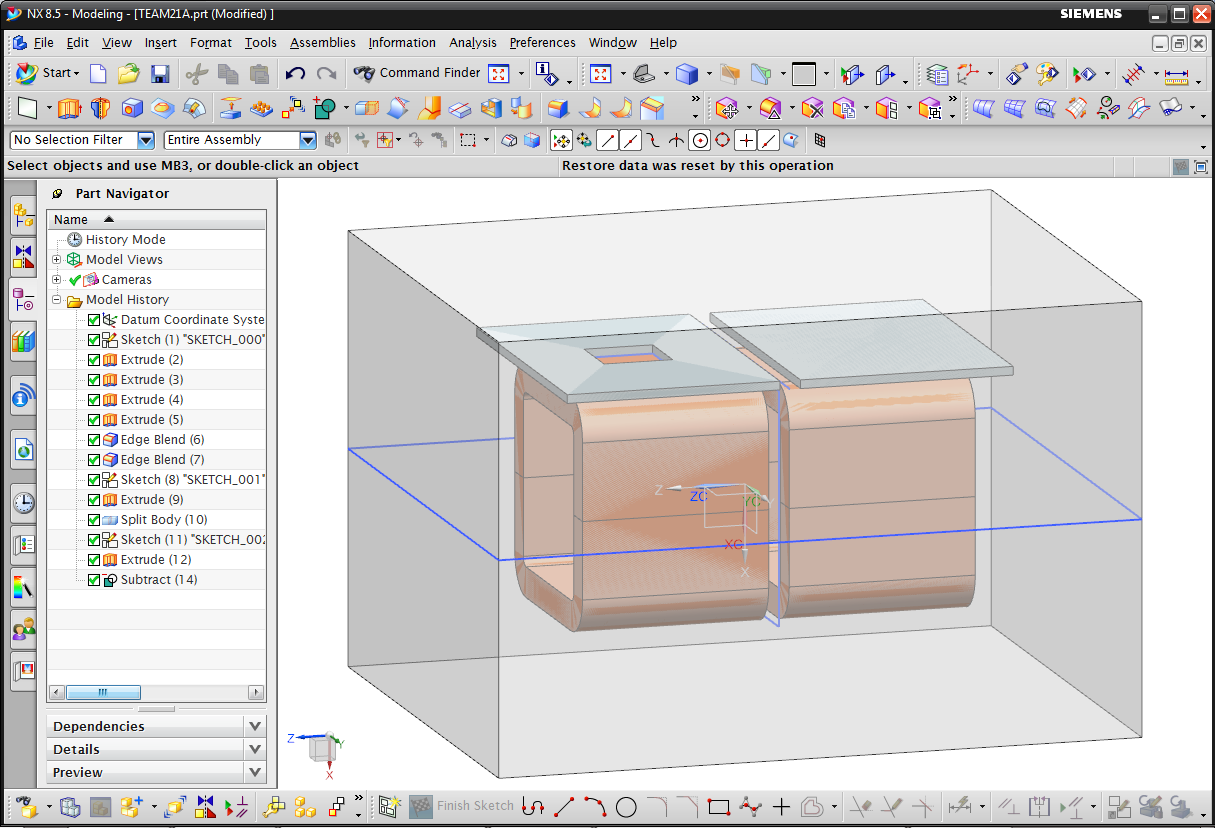Select the Extrude tool in feature toolbar
Image resolution: width=1215 pixels, height=828 pixels.
(x=68, y=107)
